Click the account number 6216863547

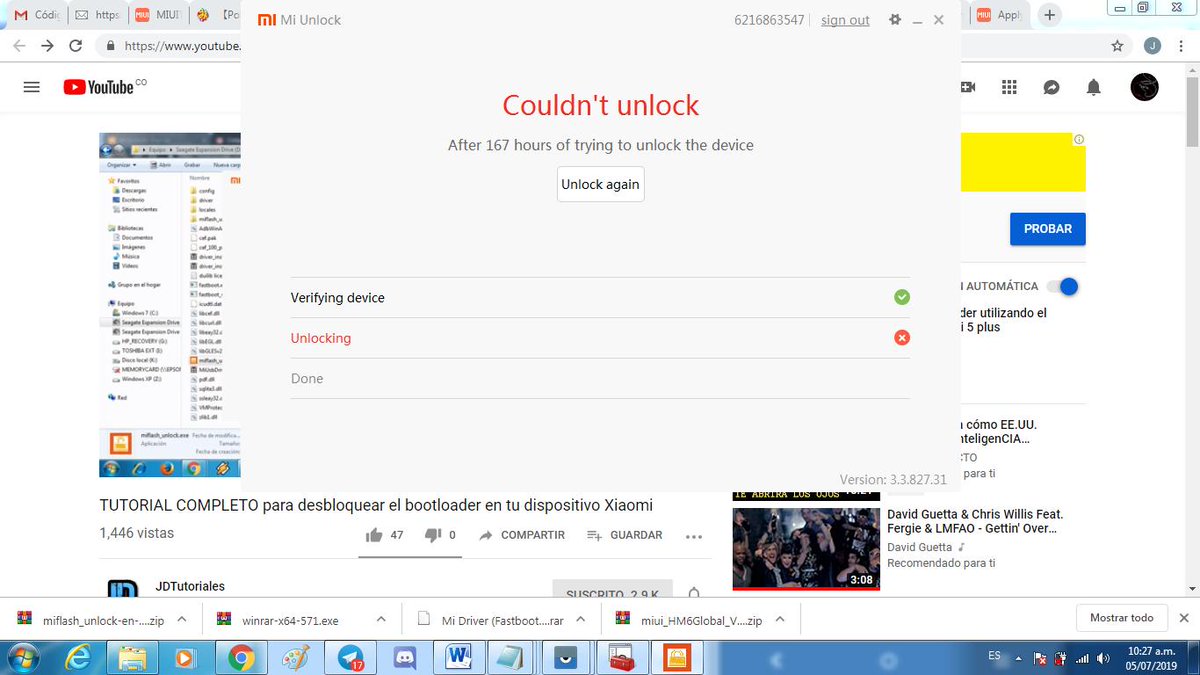(x=769, y=20)
